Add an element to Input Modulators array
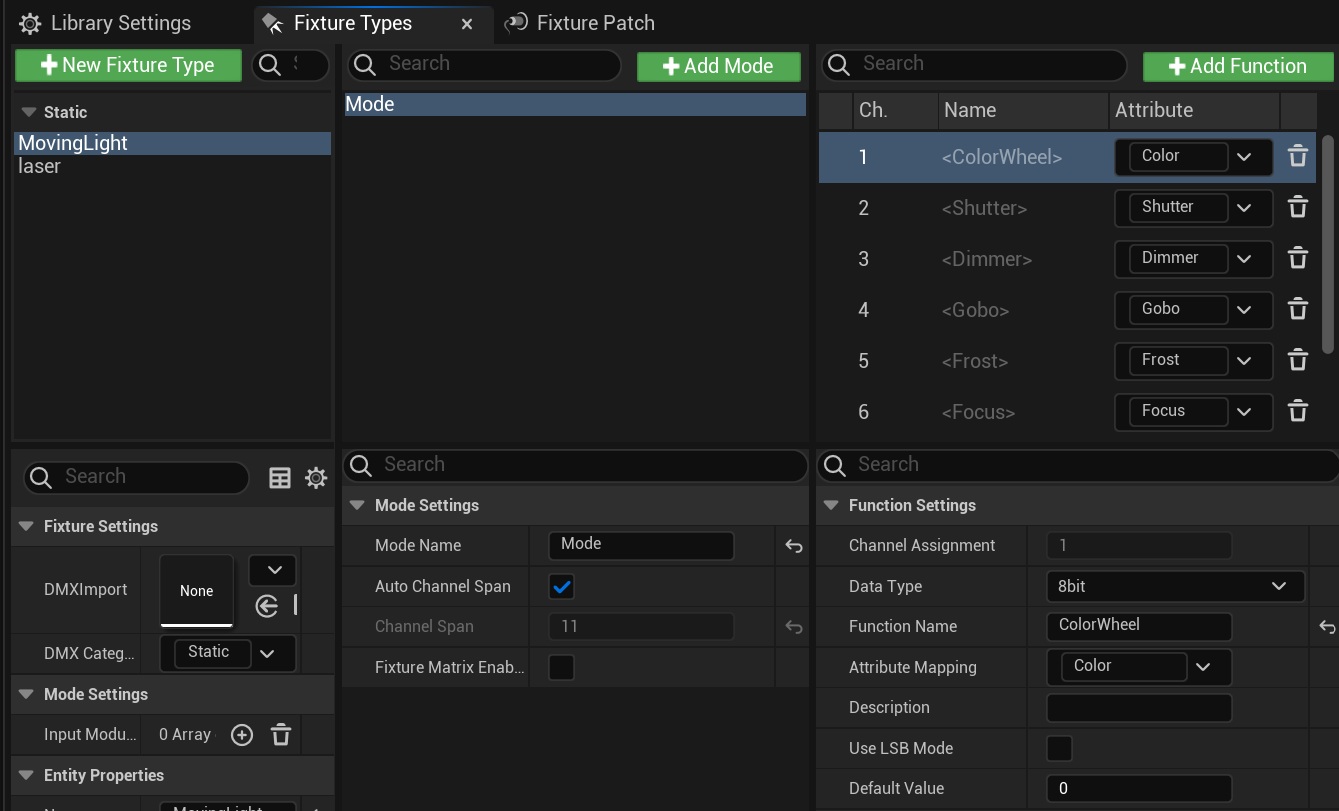The image size is (1339, 811). (242, 735)
